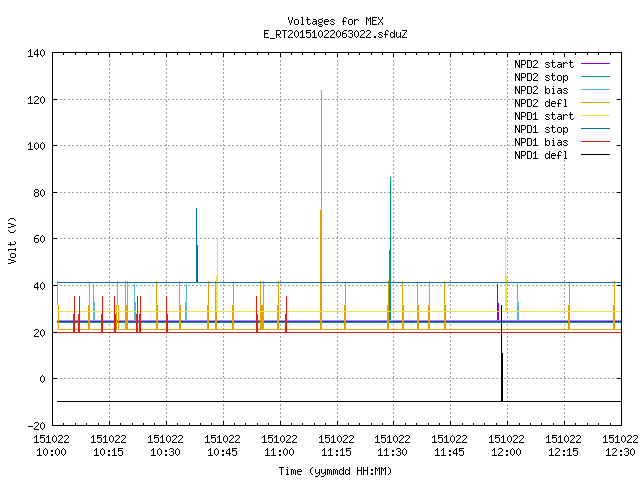The width and height of the screenshot is (640, 480).
Task: Click the 'NPD1 bias' legend label
Action: pyautogui.click(x=541, y=142)
